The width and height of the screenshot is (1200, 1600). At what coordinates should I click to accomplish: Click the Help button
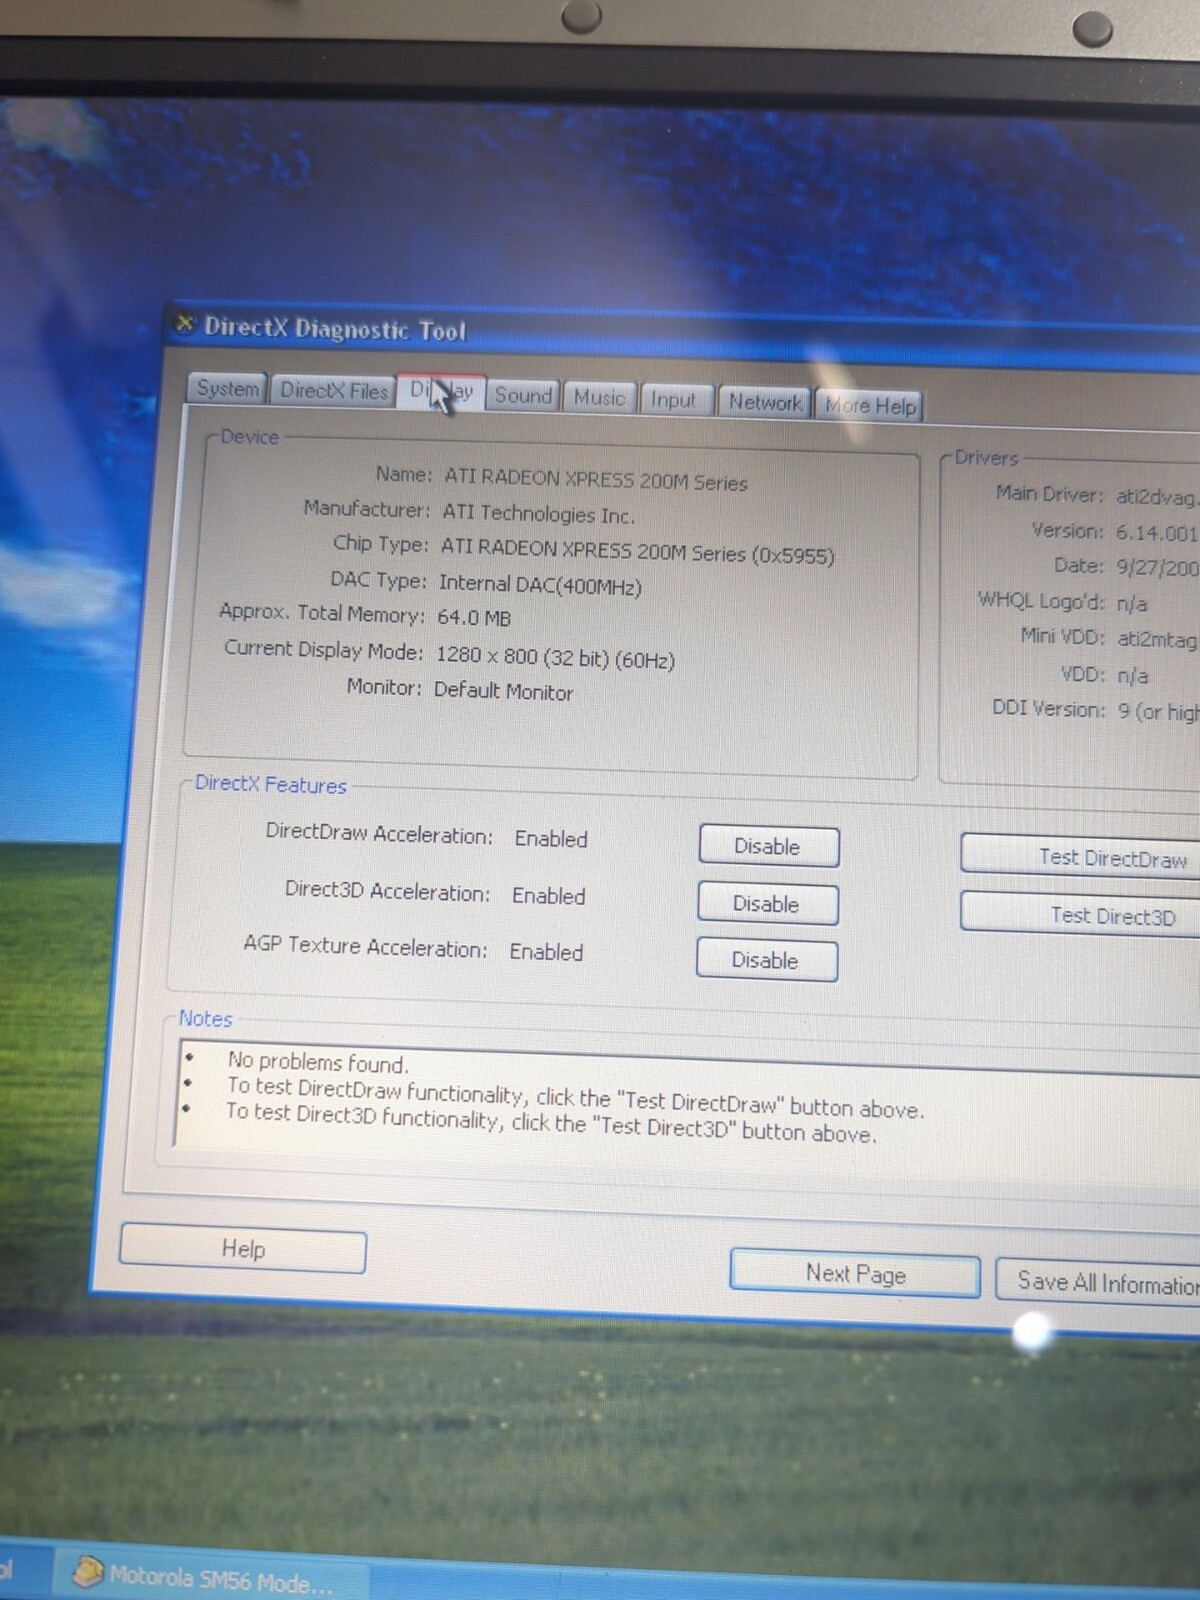[x=243, y=1249]
